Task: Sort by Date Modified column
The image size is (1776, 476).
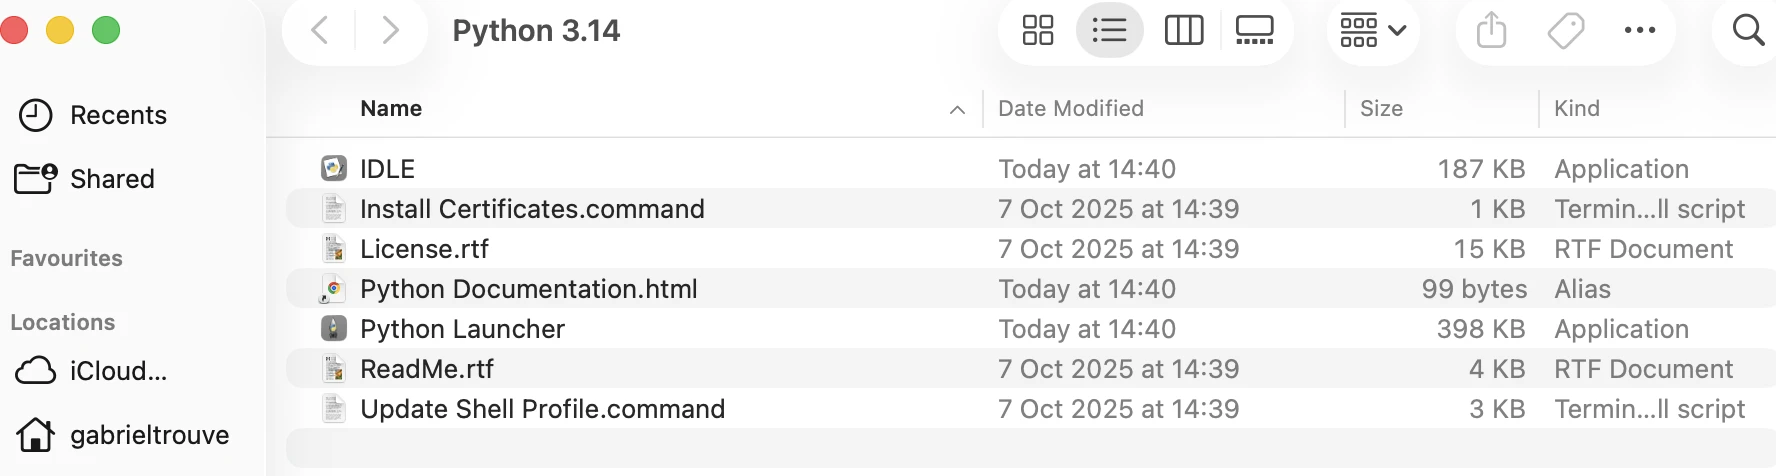Action: [1070, 109]
